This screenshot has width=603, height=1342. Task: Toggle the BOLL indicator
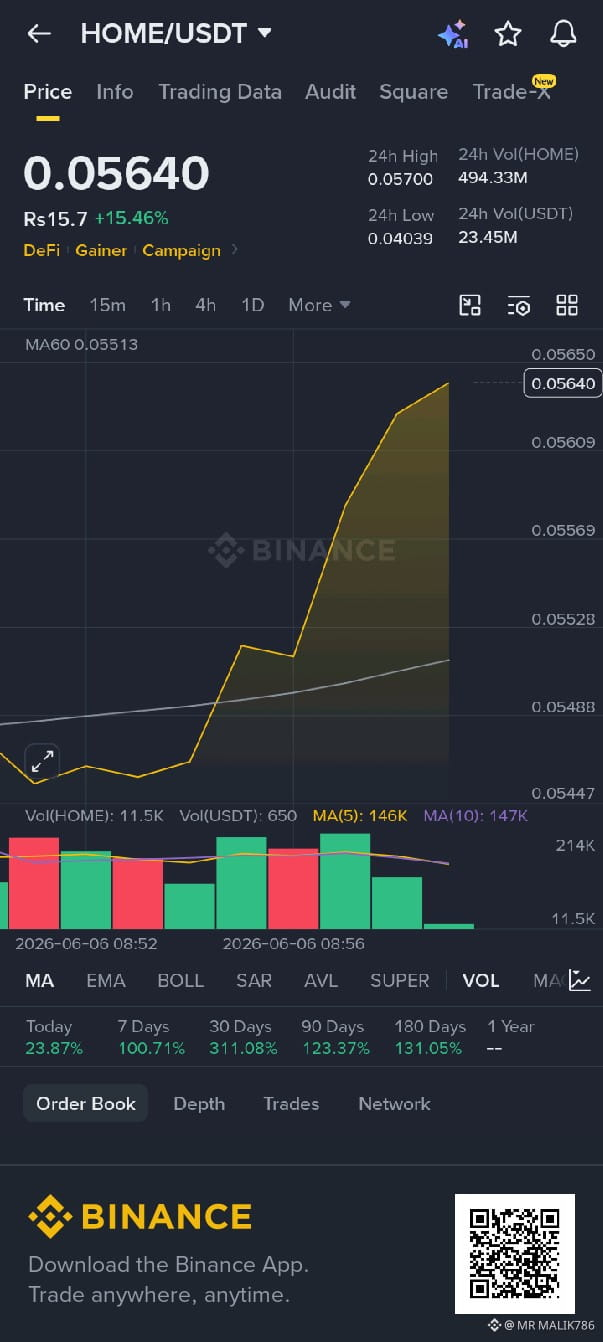pos(181,981)
